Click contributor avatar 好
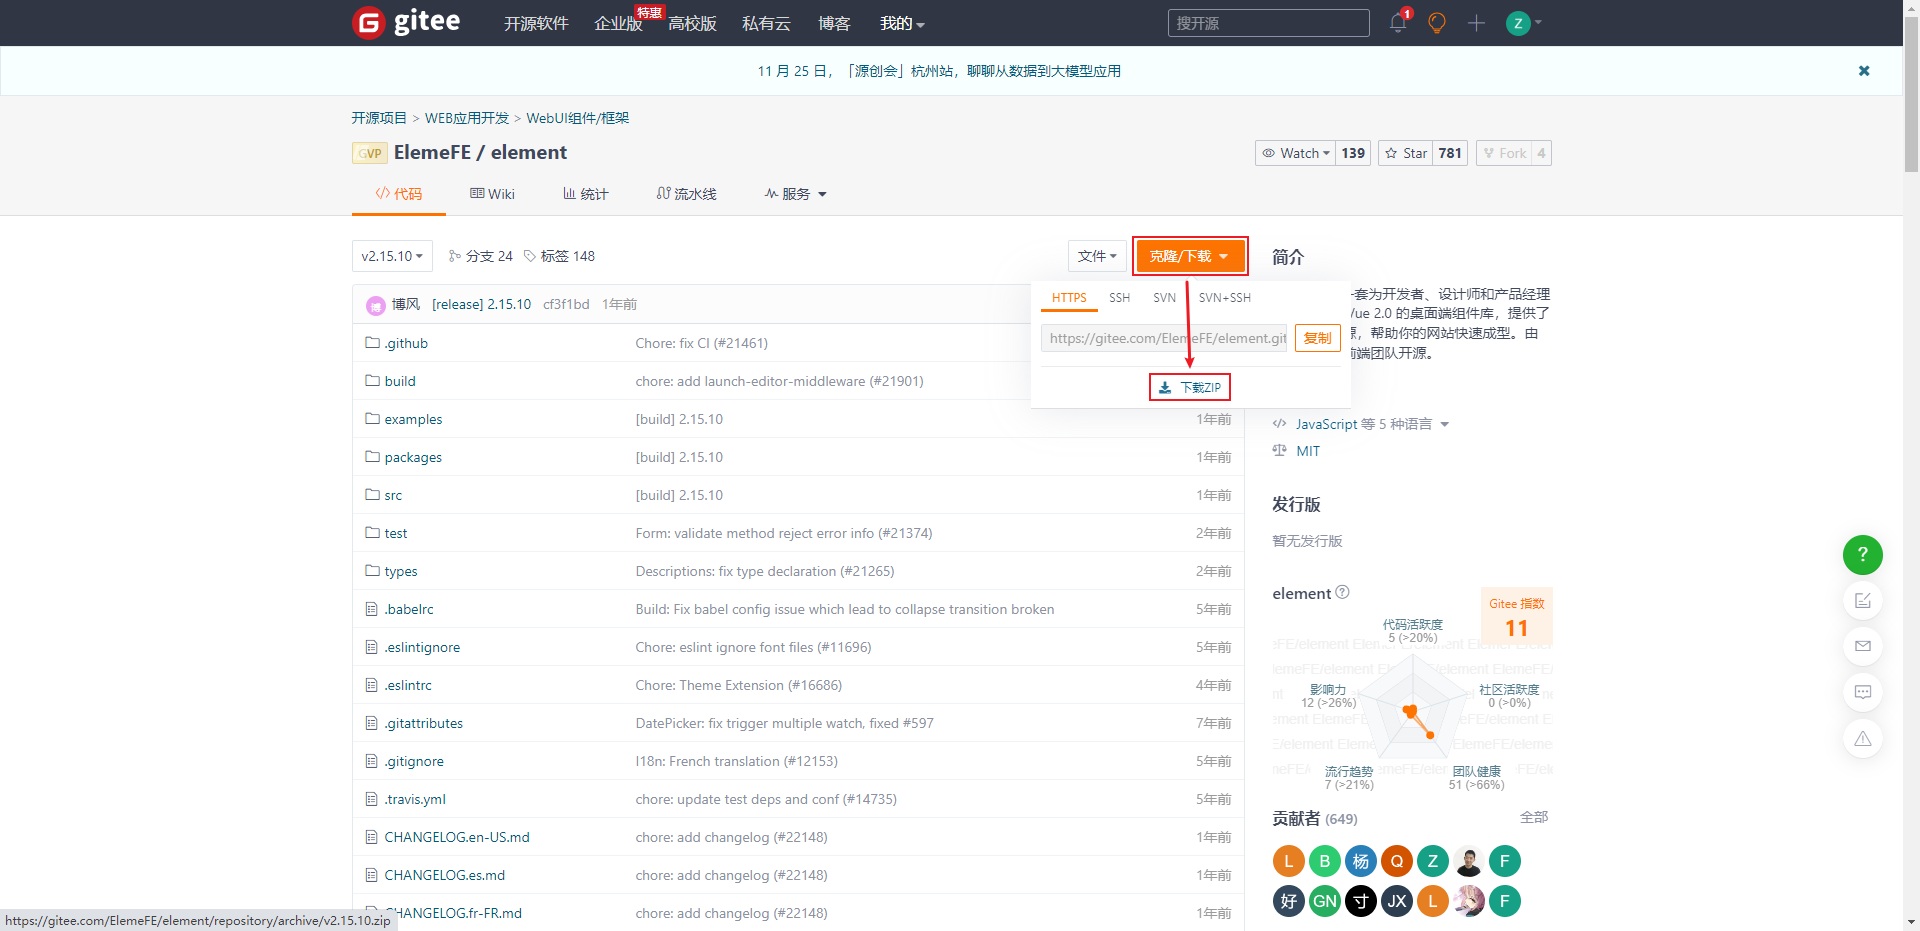 point(1288,901)
